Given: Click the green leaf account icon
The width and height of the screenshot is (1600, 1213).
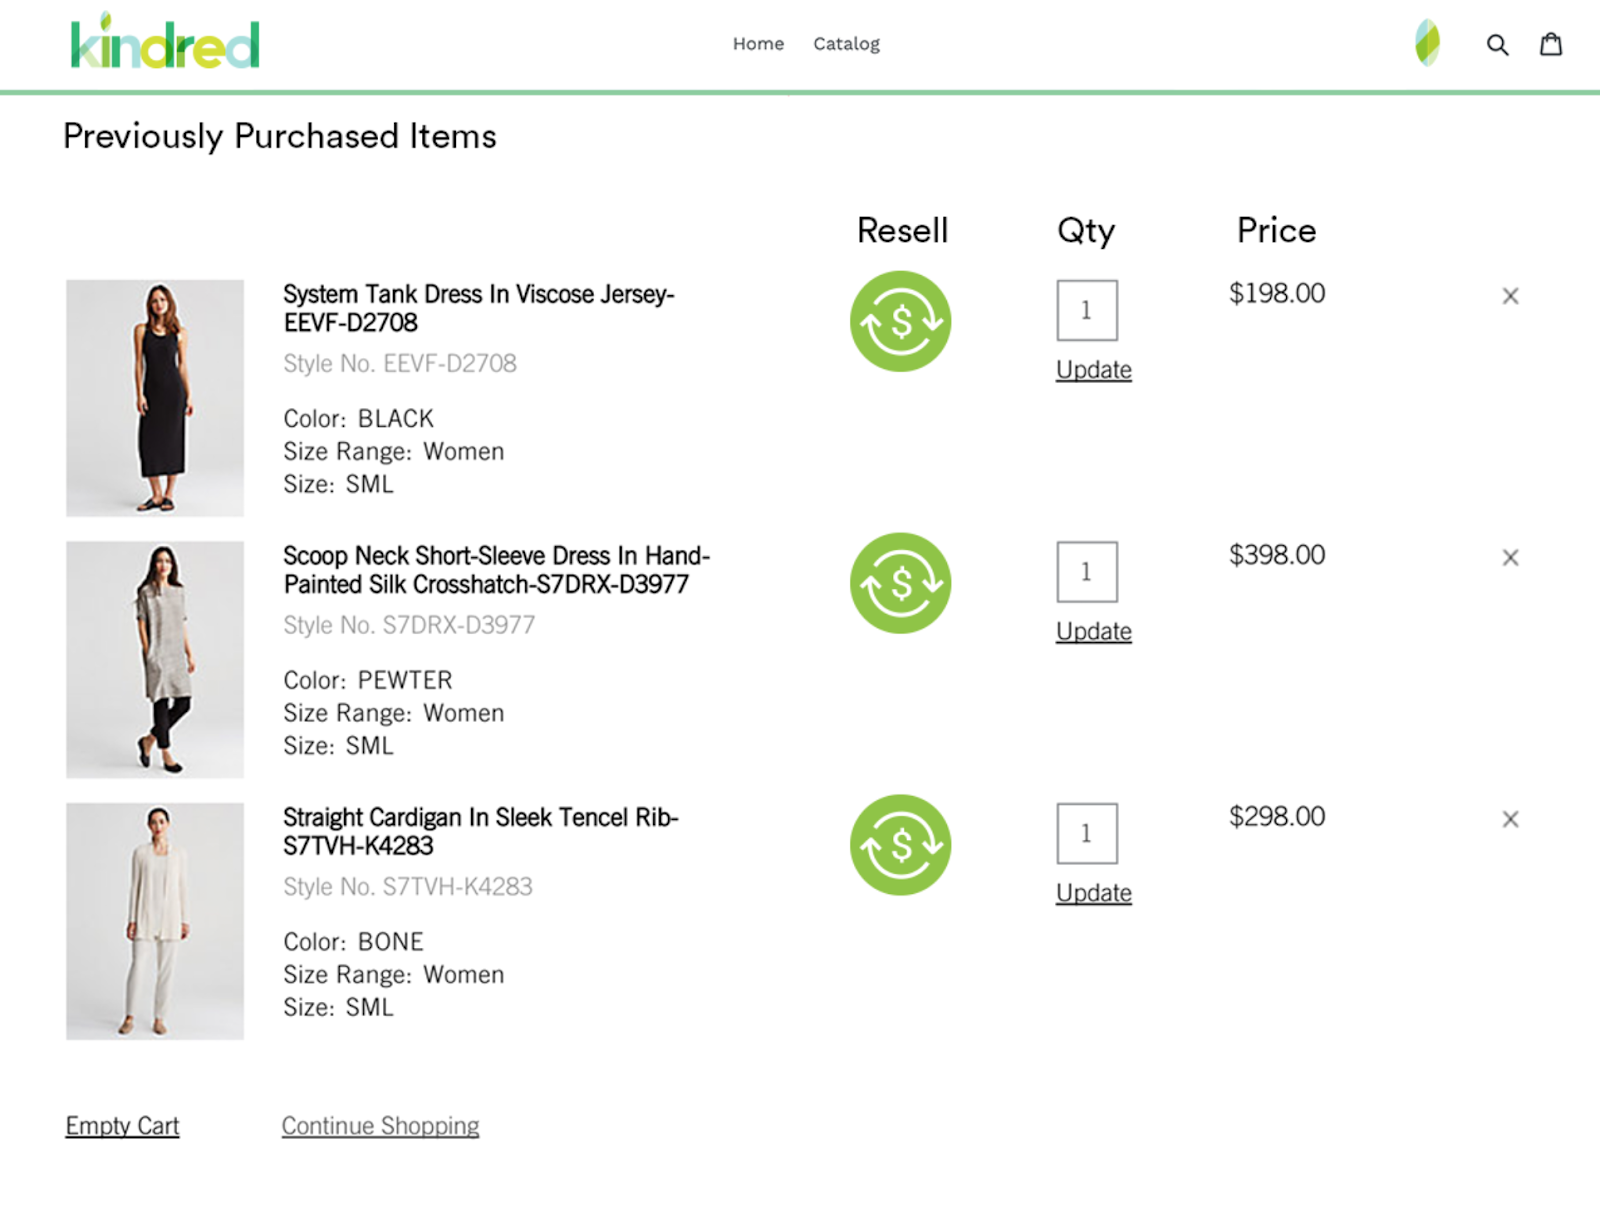Looking at the screenshot, I should click(1427, 44).
